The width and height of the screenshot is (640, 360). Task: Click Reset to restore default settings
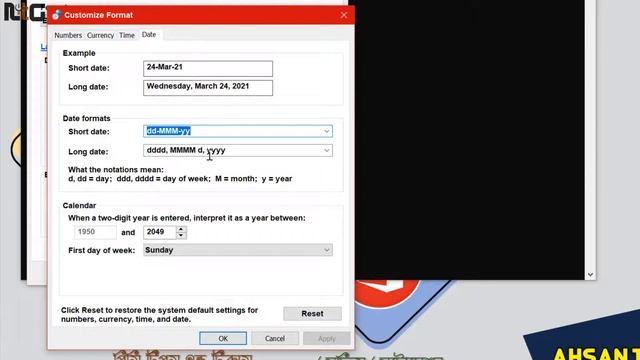pyautogui.click(x=312, y=313)
